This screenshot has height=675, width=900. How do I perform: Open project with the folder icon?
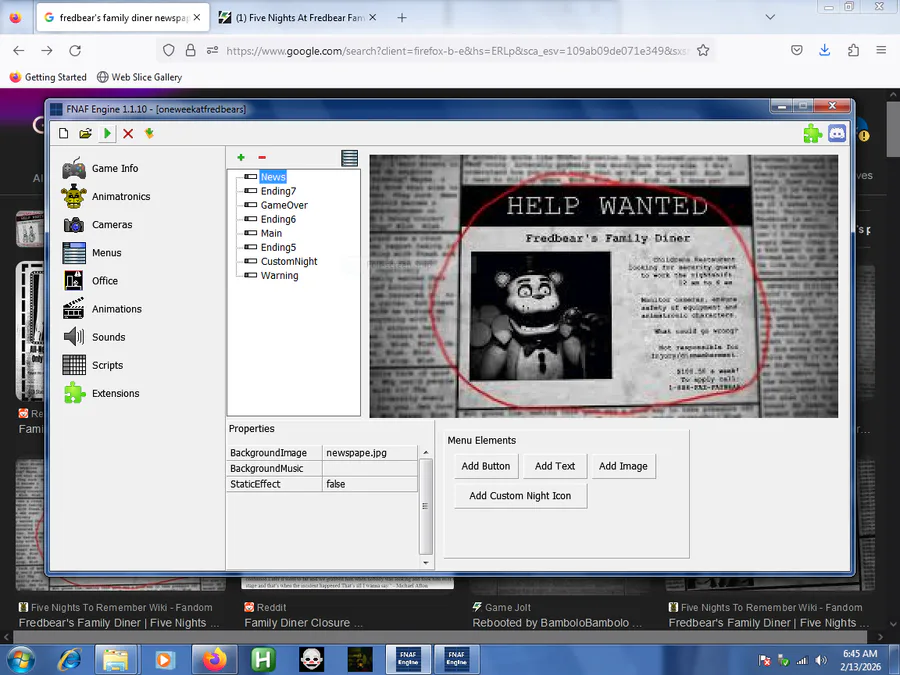[86, 134]
